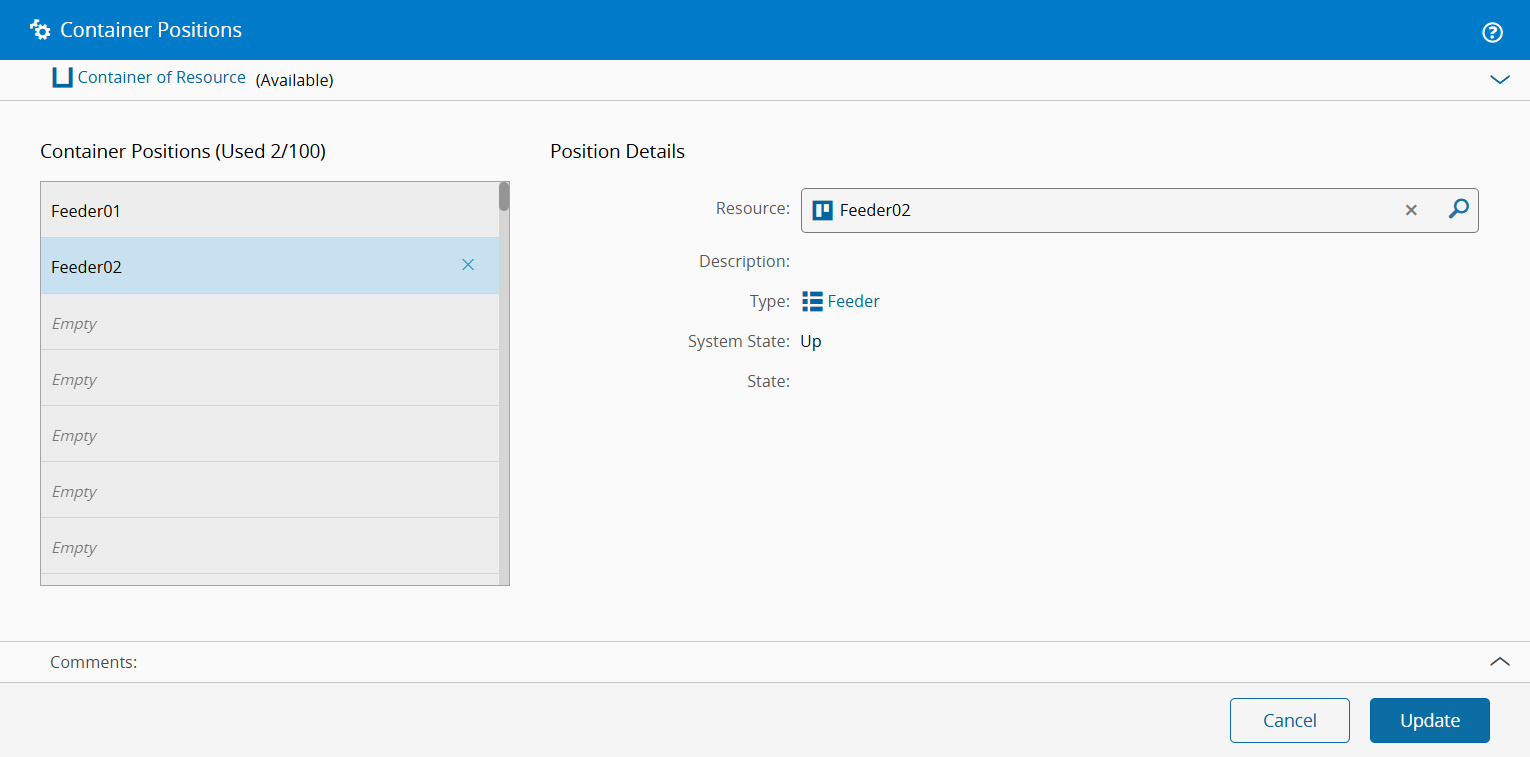Click inside the Resource input field
Screen dimensions: 1530x757
pos(1100,210)
